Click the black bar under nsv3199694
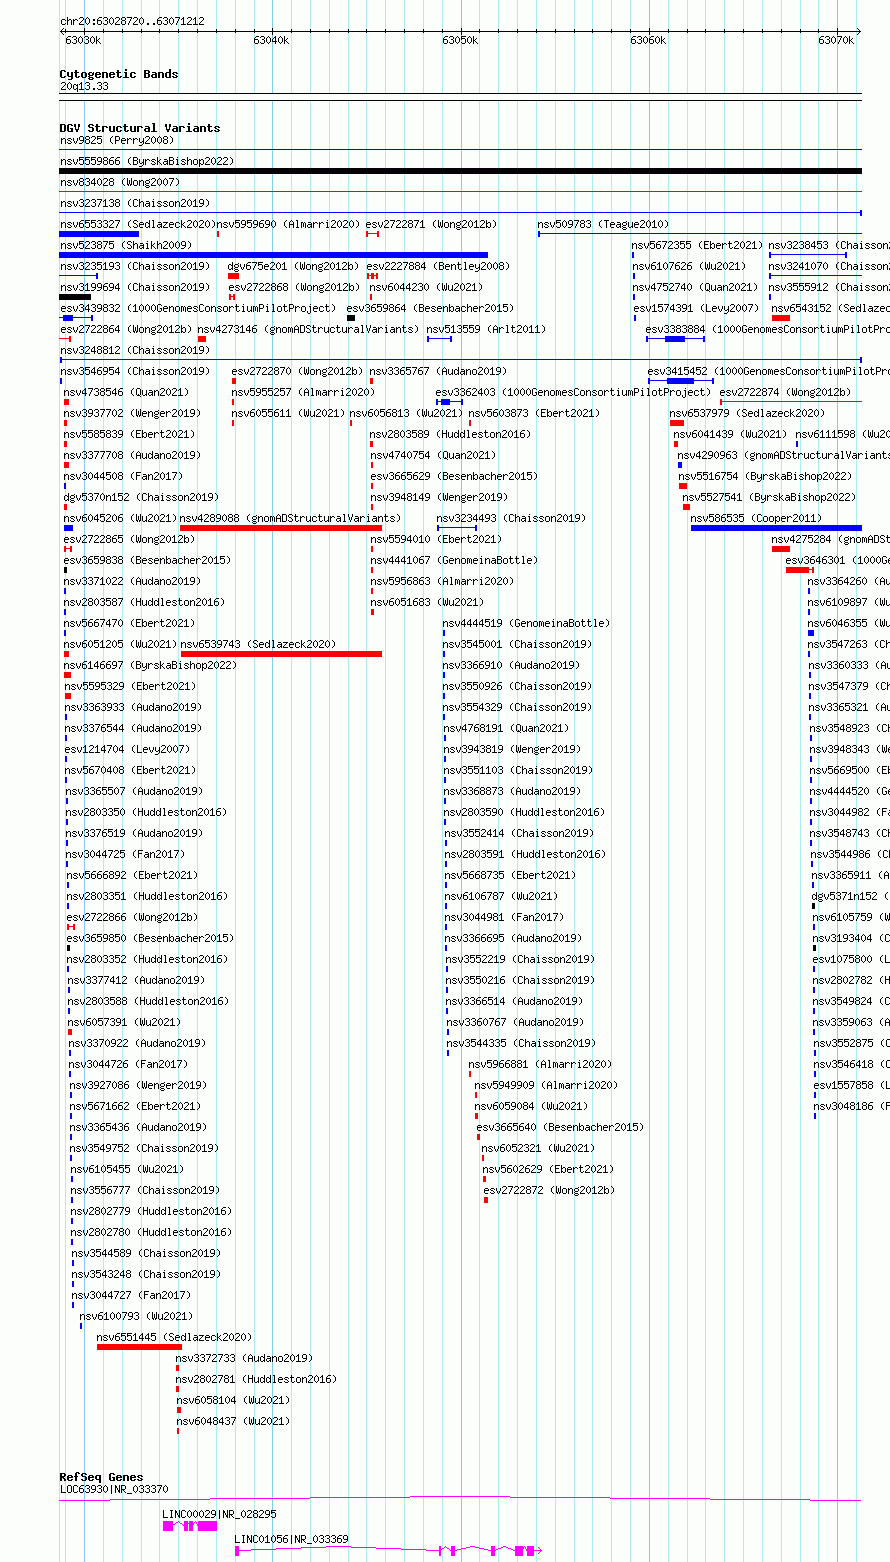The image size is (890, 1562). click(x=75, y=297)
